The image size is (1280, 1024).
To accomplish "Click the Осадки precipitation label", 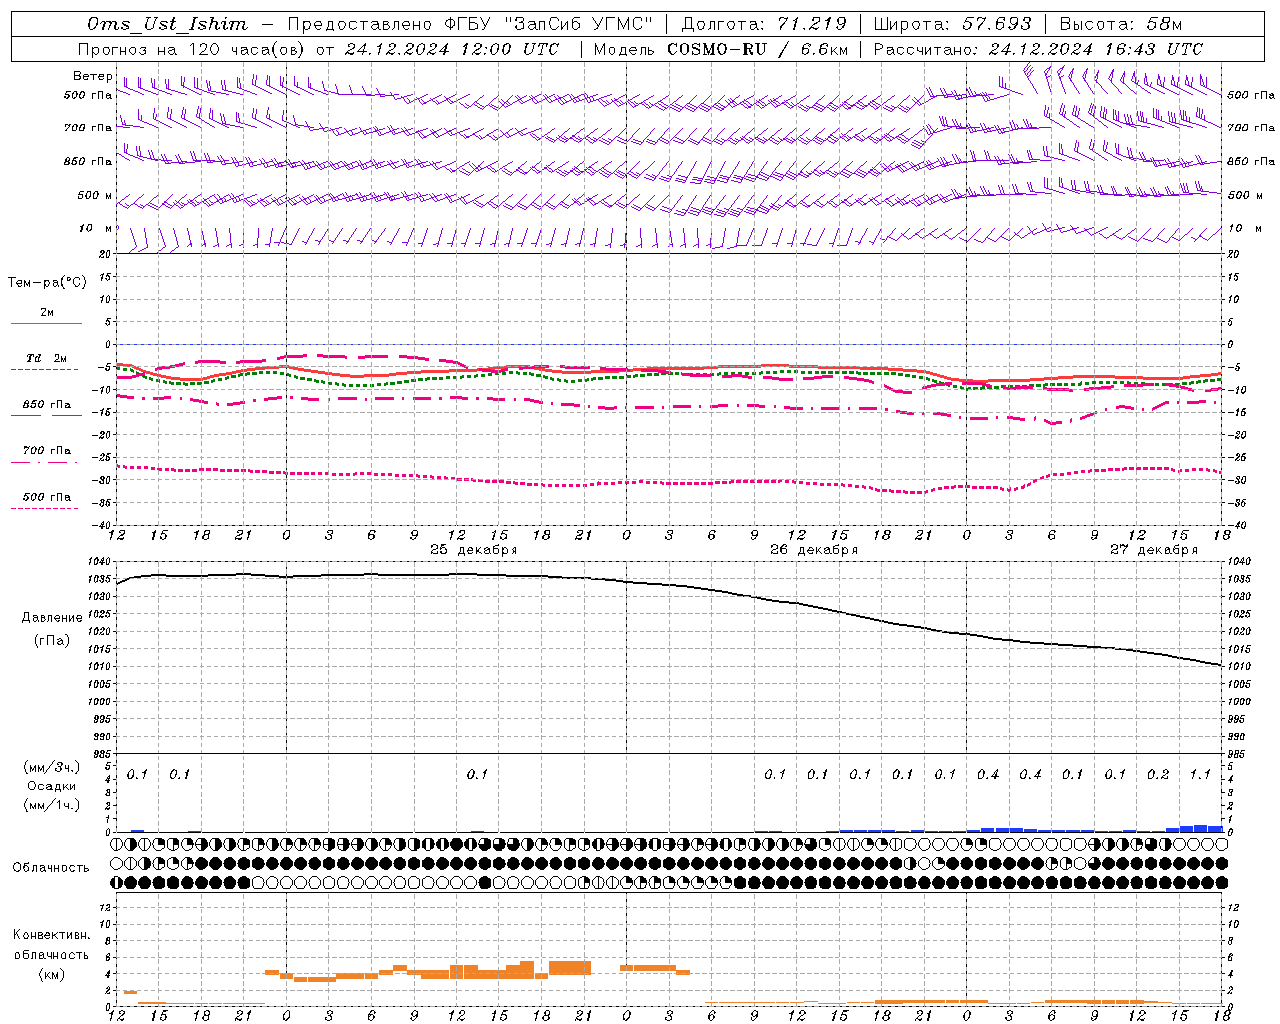I will 52,786.
